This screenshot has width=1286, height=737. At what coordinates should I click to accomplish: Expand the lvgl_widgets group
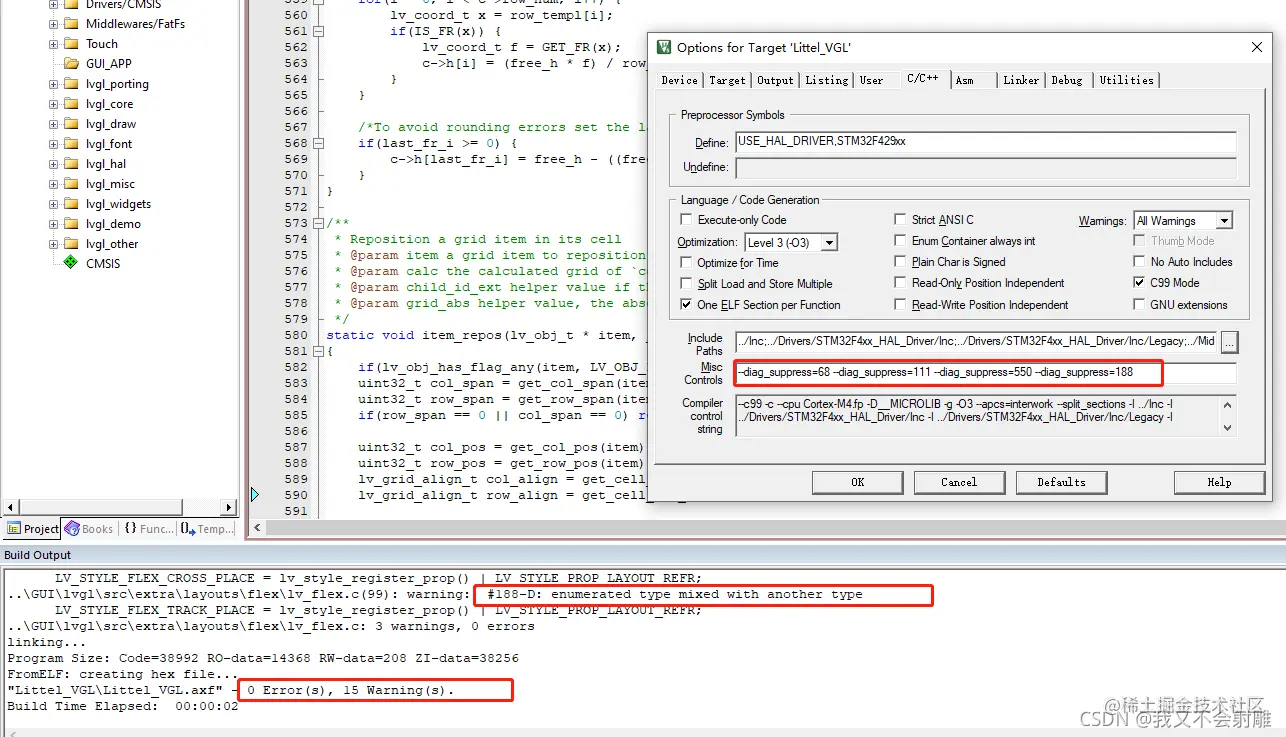click(53, 204)
